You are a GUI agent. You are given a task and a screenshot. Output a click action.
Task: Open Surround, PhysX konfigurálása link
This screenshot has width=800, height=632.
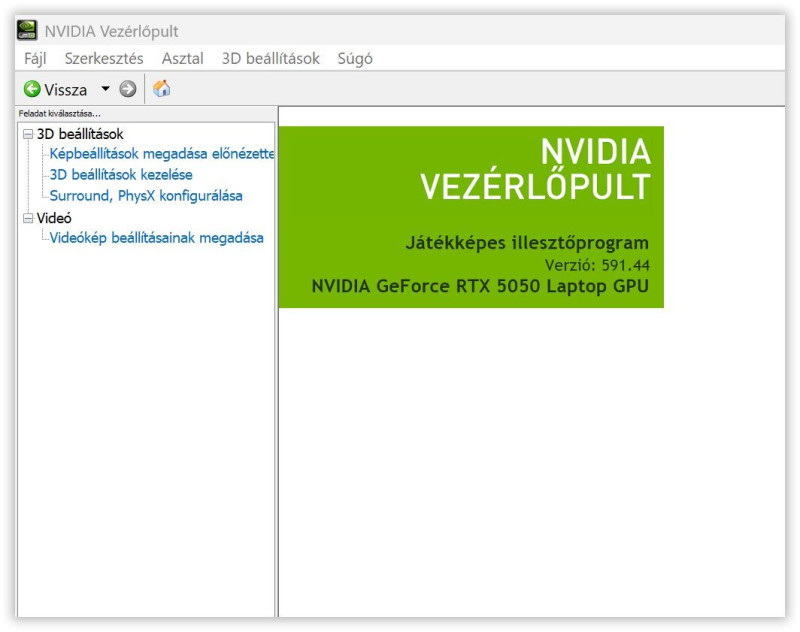click(x=146, y=195)
